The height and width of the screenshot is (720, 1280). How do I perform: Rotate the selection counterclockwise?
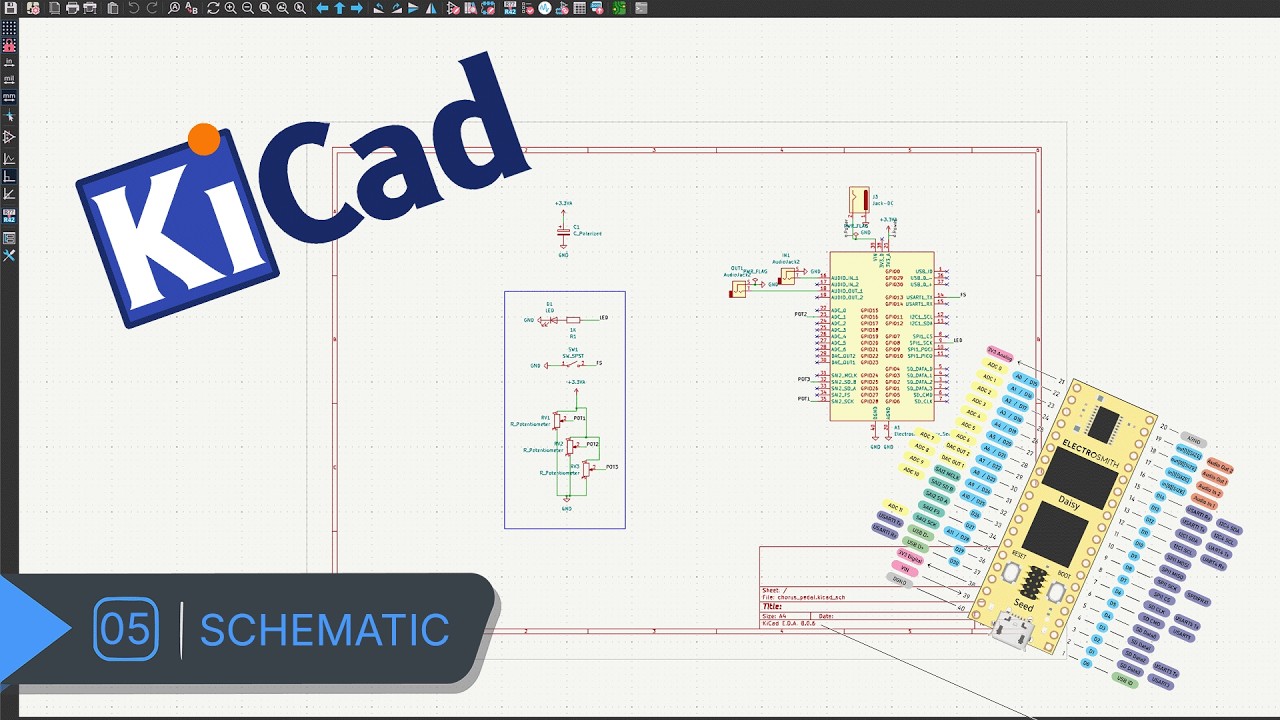click(379, 8)
